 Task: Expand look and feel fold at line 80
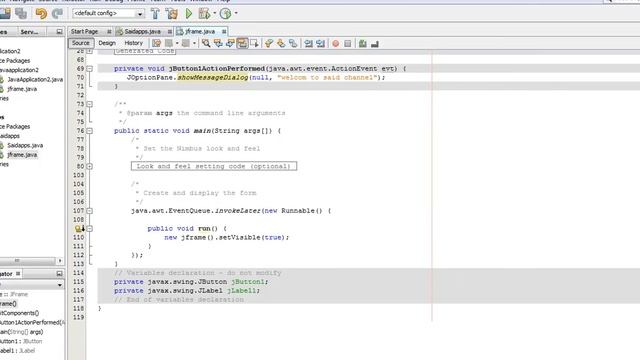89,167
